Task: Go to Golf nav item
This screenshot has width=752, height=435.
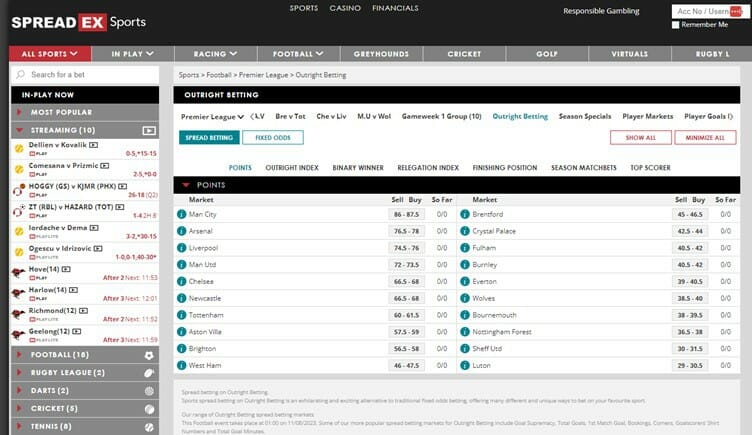Action: tap(547, 54)
